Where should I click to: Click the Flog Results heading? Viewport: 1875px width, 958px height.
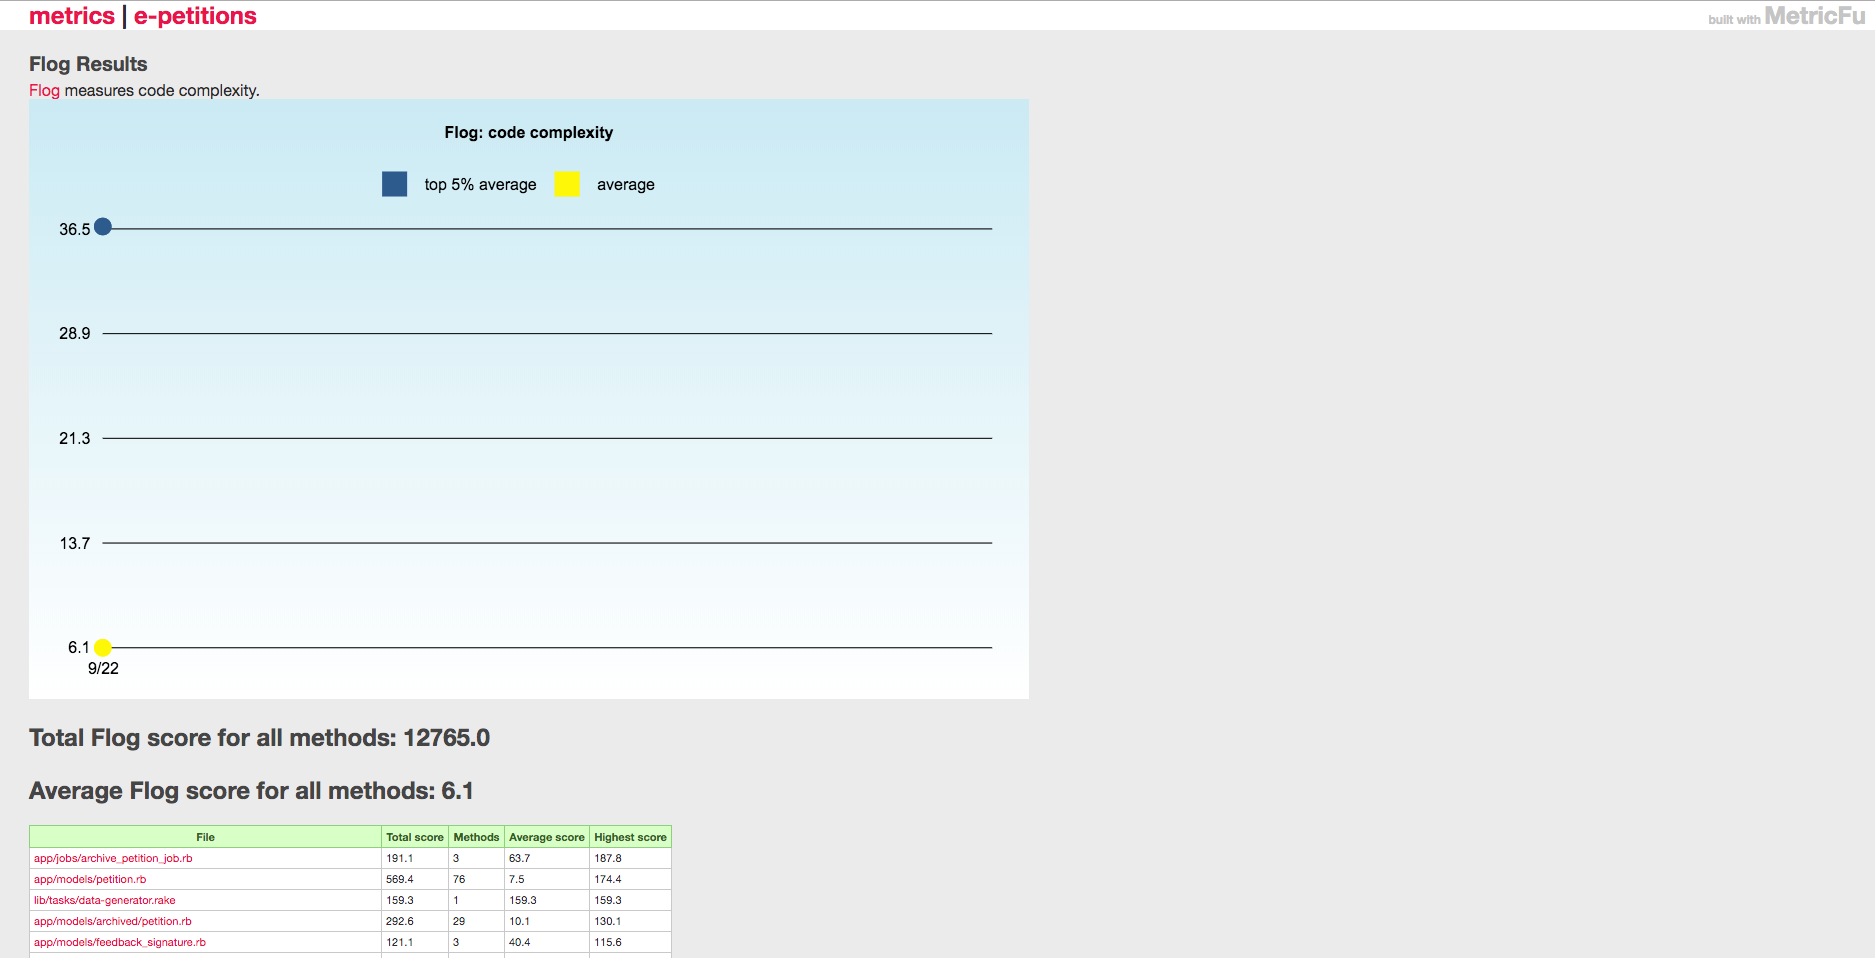[x=88, y=64]
